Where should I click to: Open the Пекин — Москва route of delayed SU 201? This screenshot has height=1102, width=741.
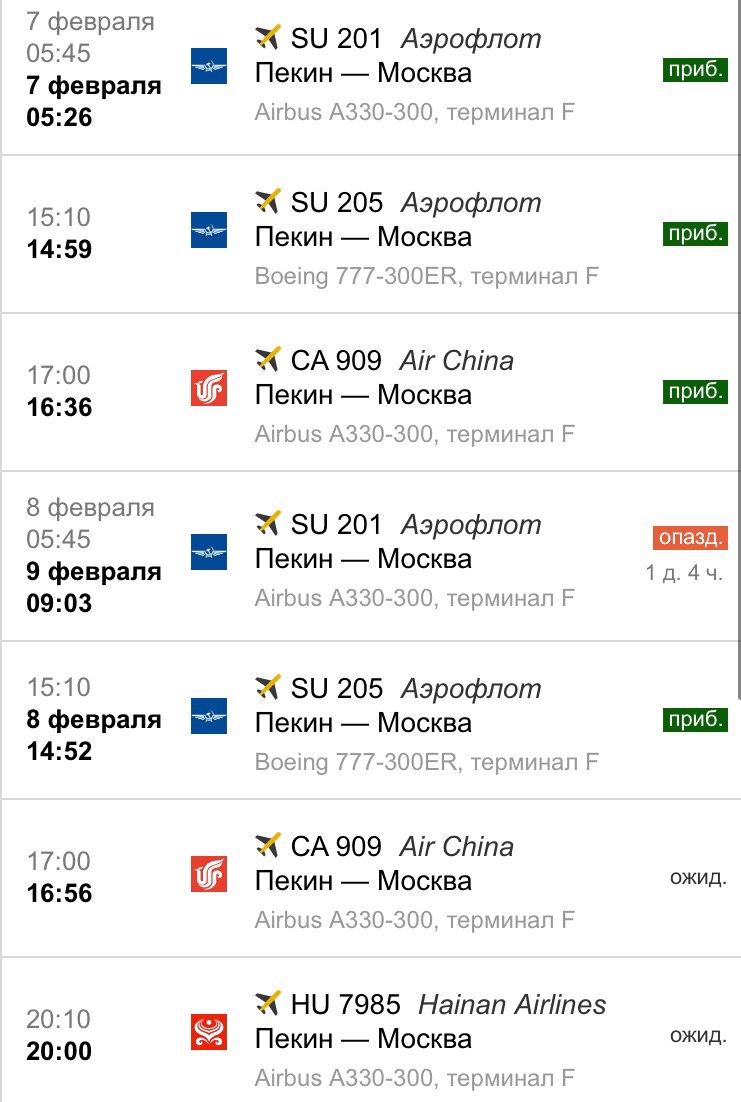(x=363, y=559)
